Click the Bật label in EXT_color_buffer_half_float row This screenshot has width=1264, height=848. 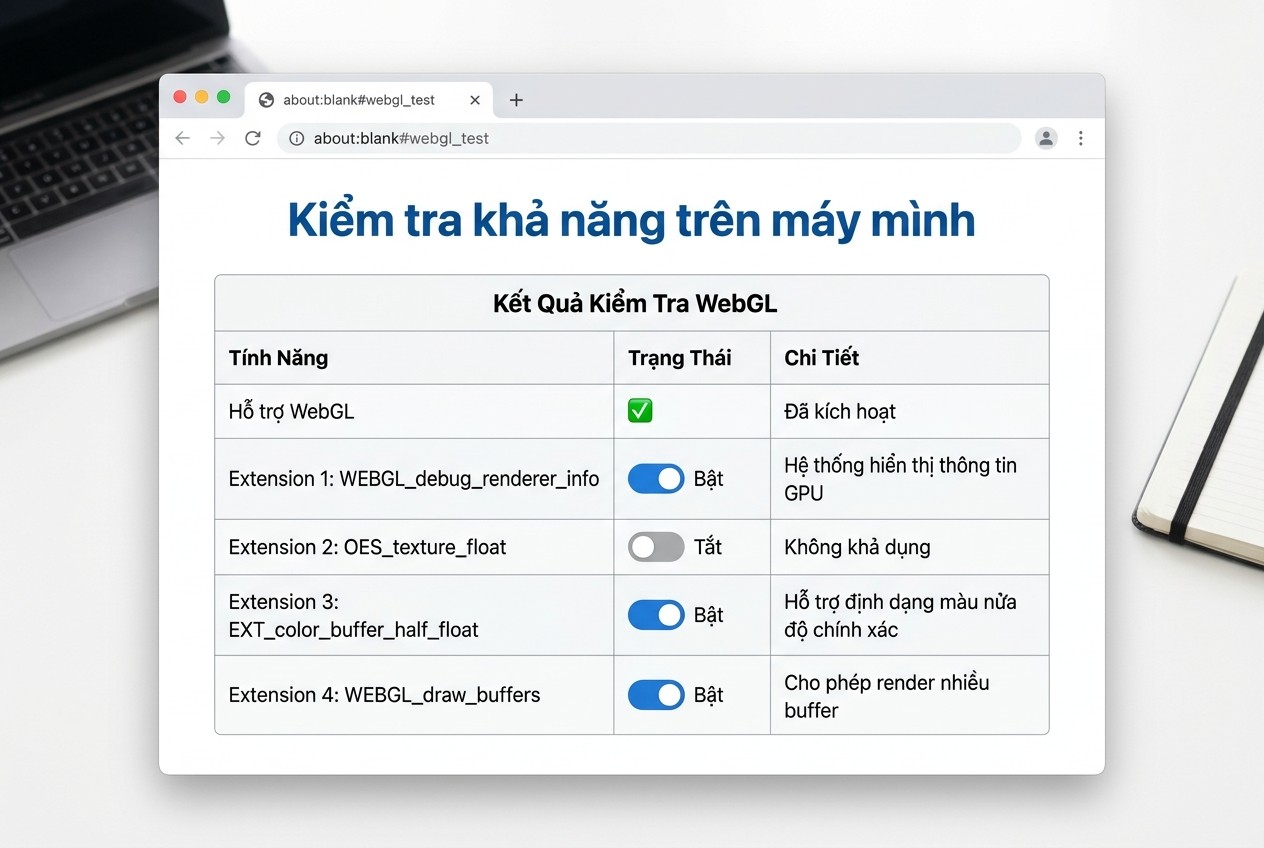coord(709,615)
